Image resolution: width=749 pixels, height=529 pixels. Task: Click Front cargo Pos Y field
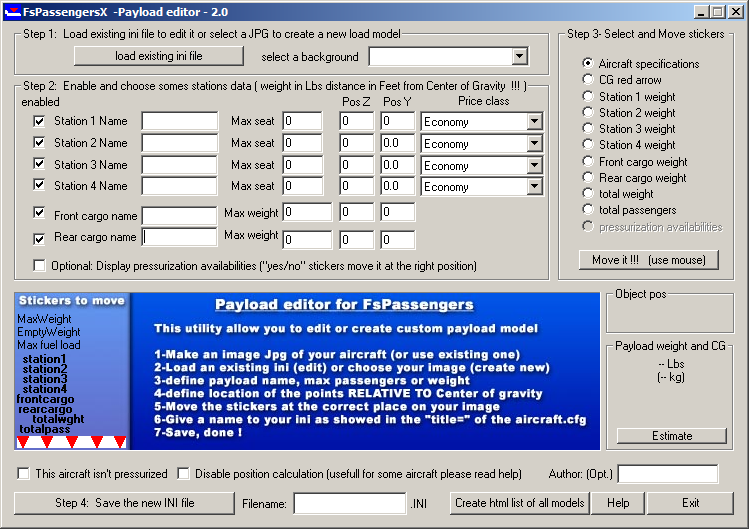click(397, 212)
